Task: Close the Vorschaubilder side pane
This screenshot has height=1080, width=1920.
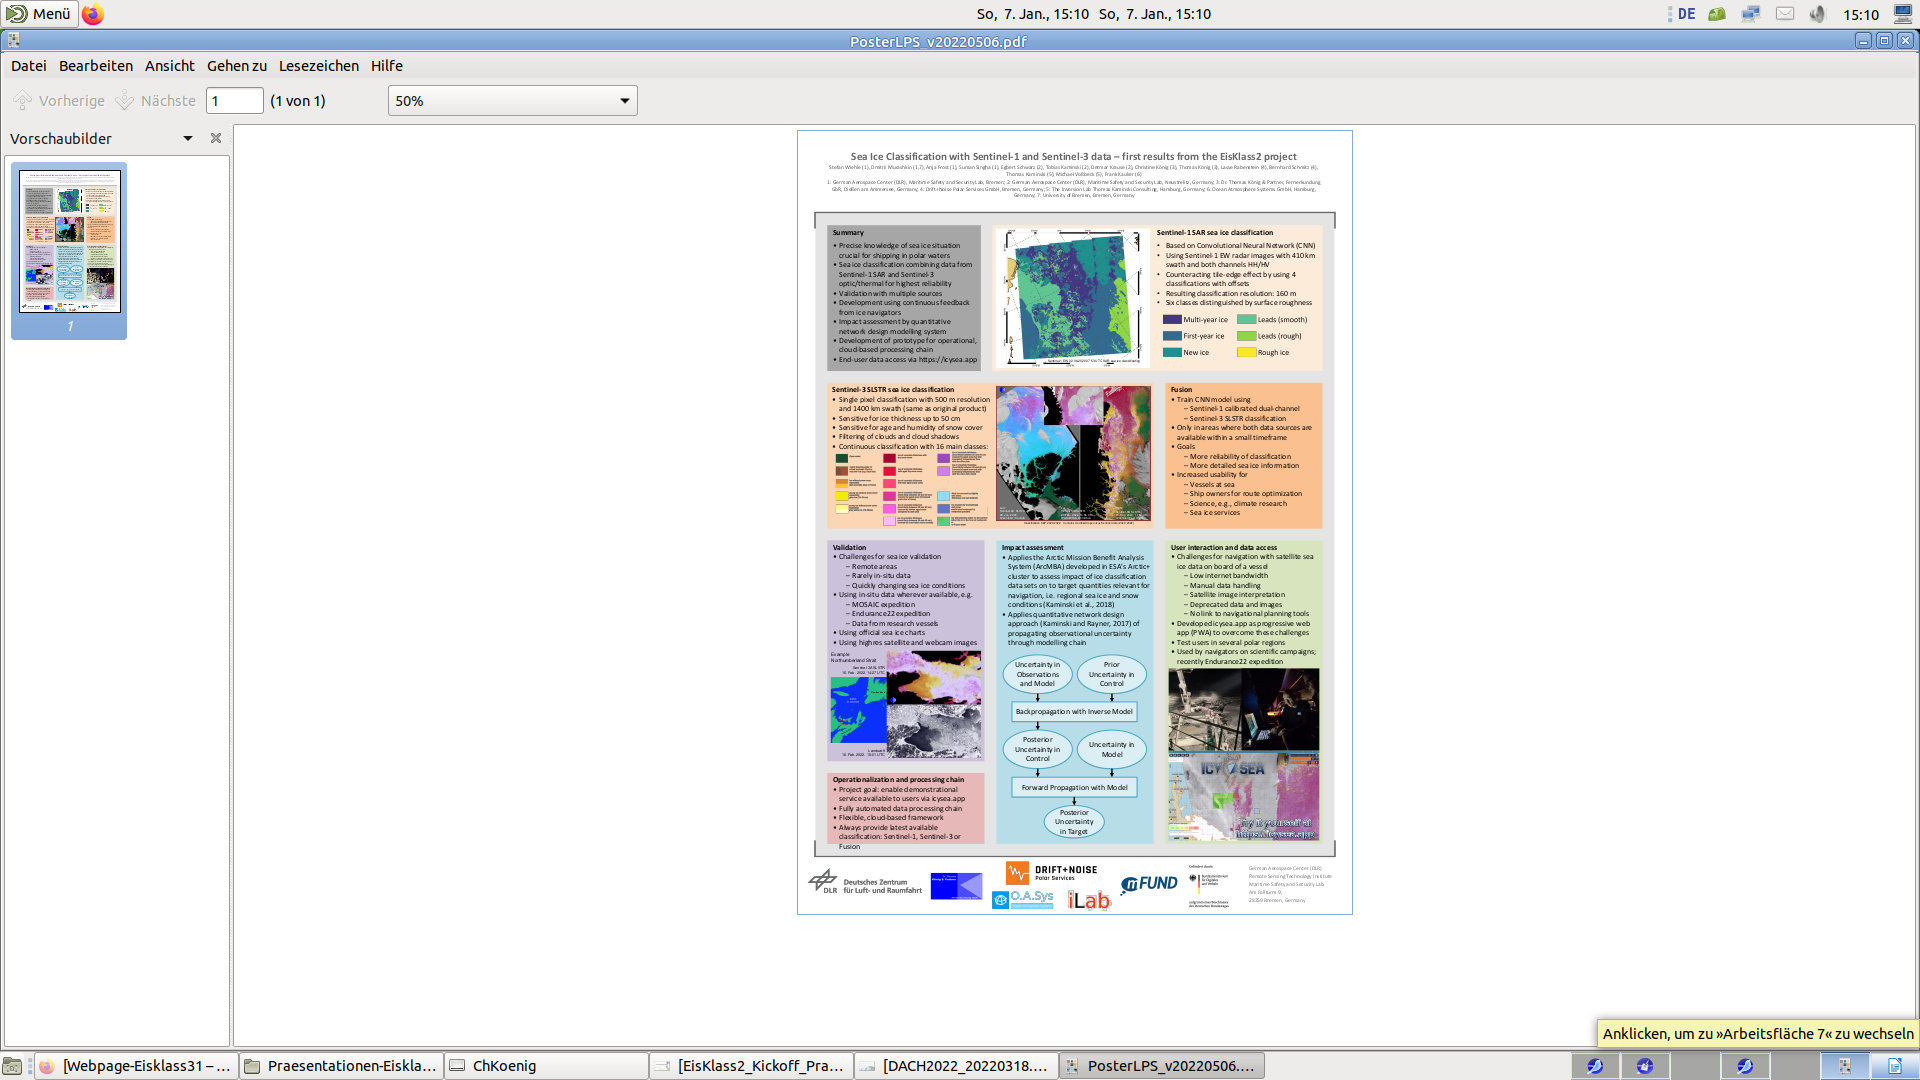Action: pos(216,138)
